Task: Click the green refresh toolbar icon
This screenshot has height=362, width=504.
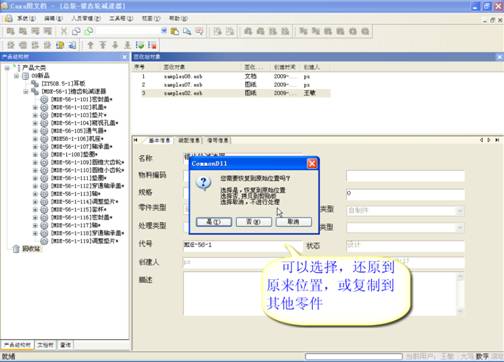Action: 89,31
